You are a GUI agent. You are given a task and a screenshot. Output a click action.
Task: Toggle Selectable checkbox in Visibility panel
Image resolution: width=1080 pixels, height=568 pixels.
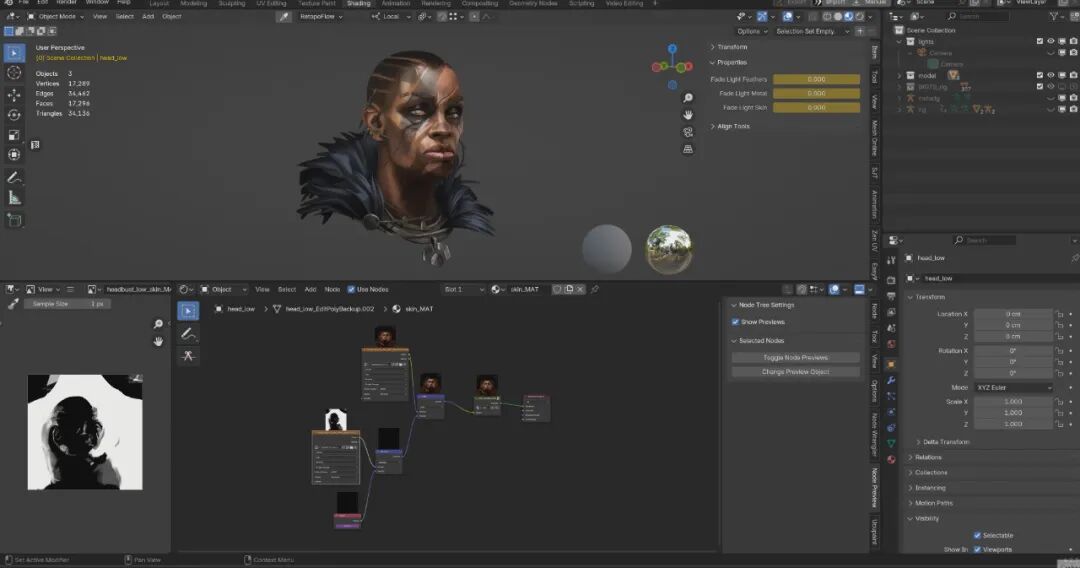977,535
